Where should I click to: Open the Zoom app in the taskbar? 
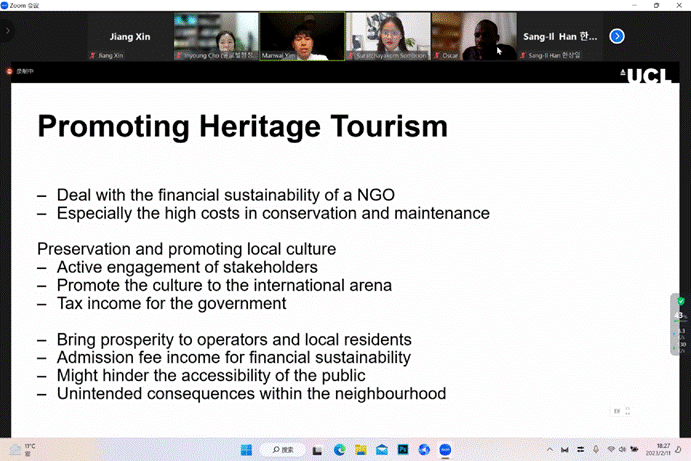pos(446,450)
